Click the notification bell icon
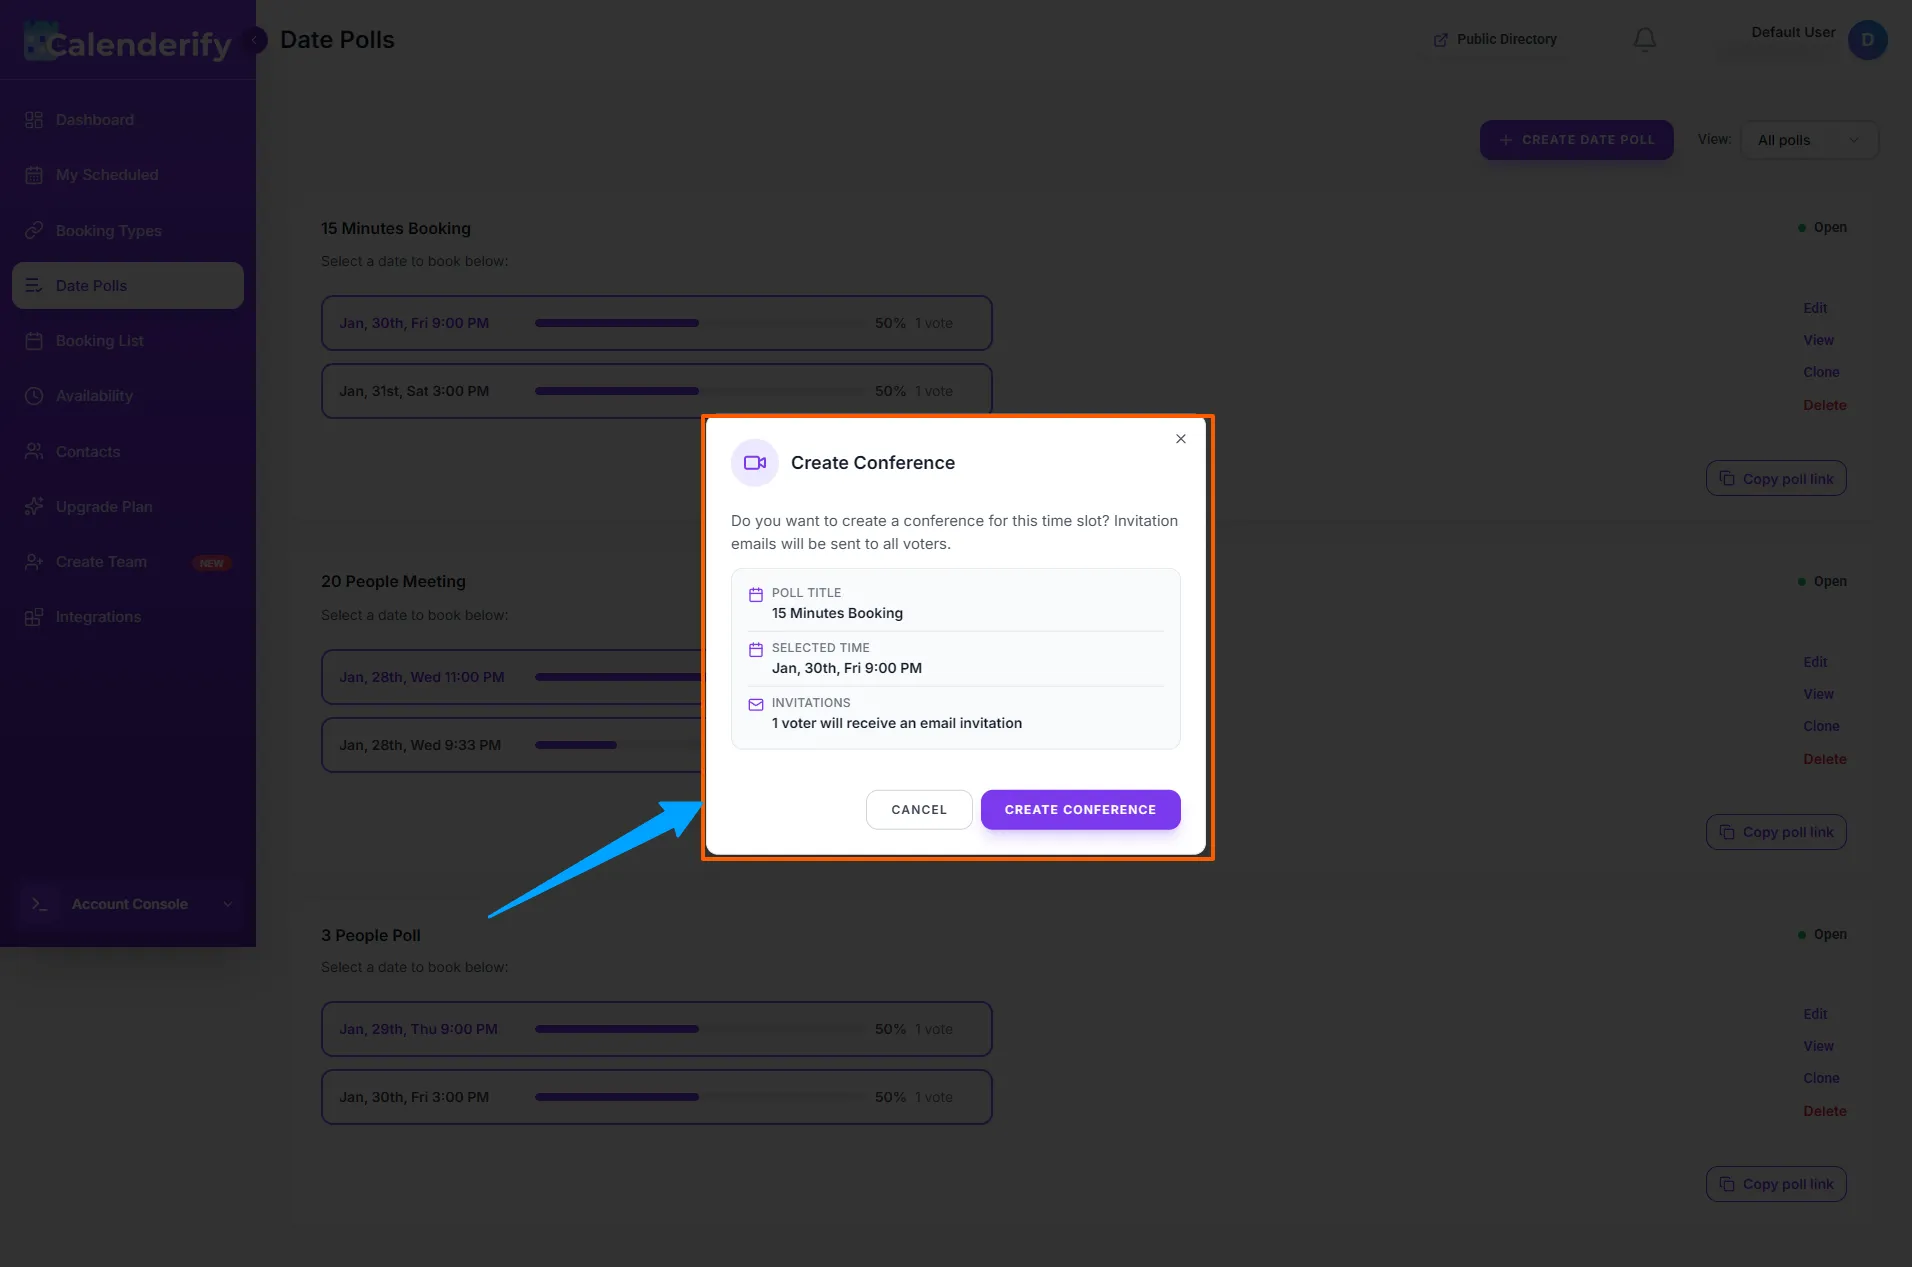Image resolution: width=1912 pixels, height=1268 pixels. pos(1645,39)
